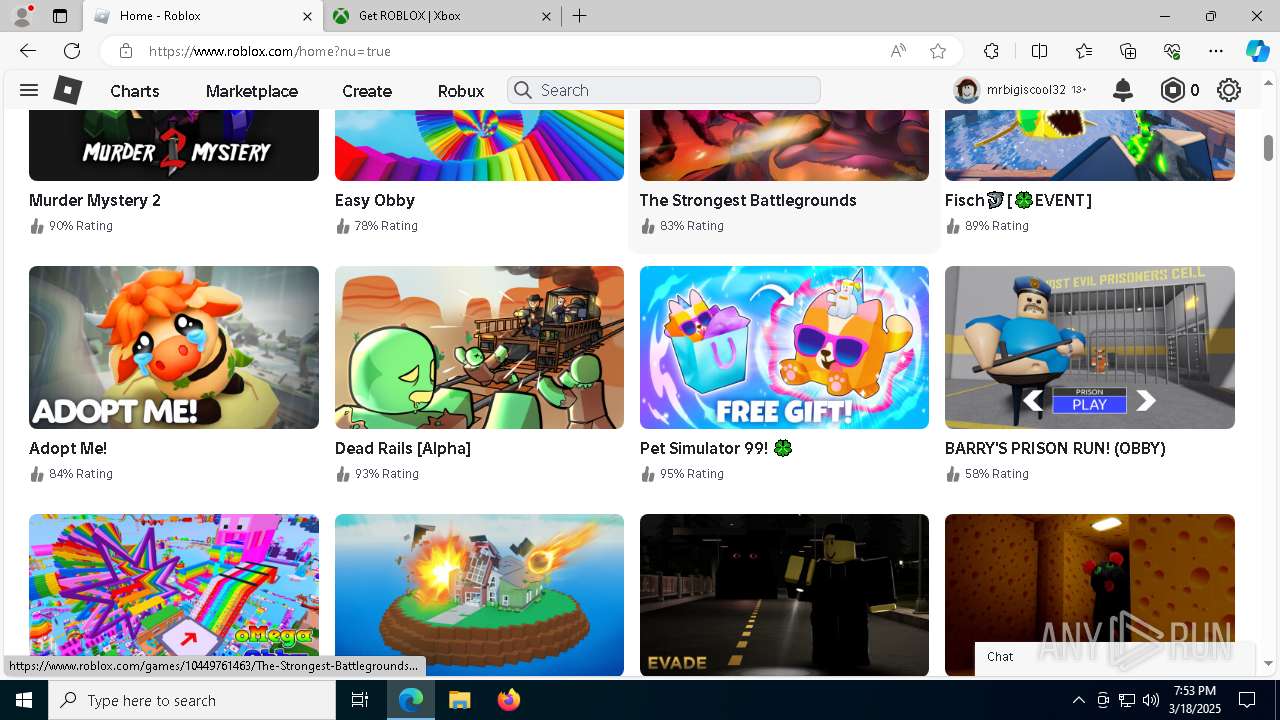Launch Firefox from the taskbar

click(x=509, y=700)
